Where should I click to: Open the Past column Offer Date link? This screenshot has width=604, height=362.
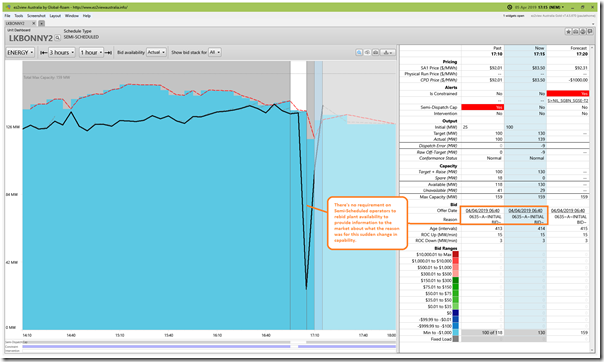click(483, 211)
